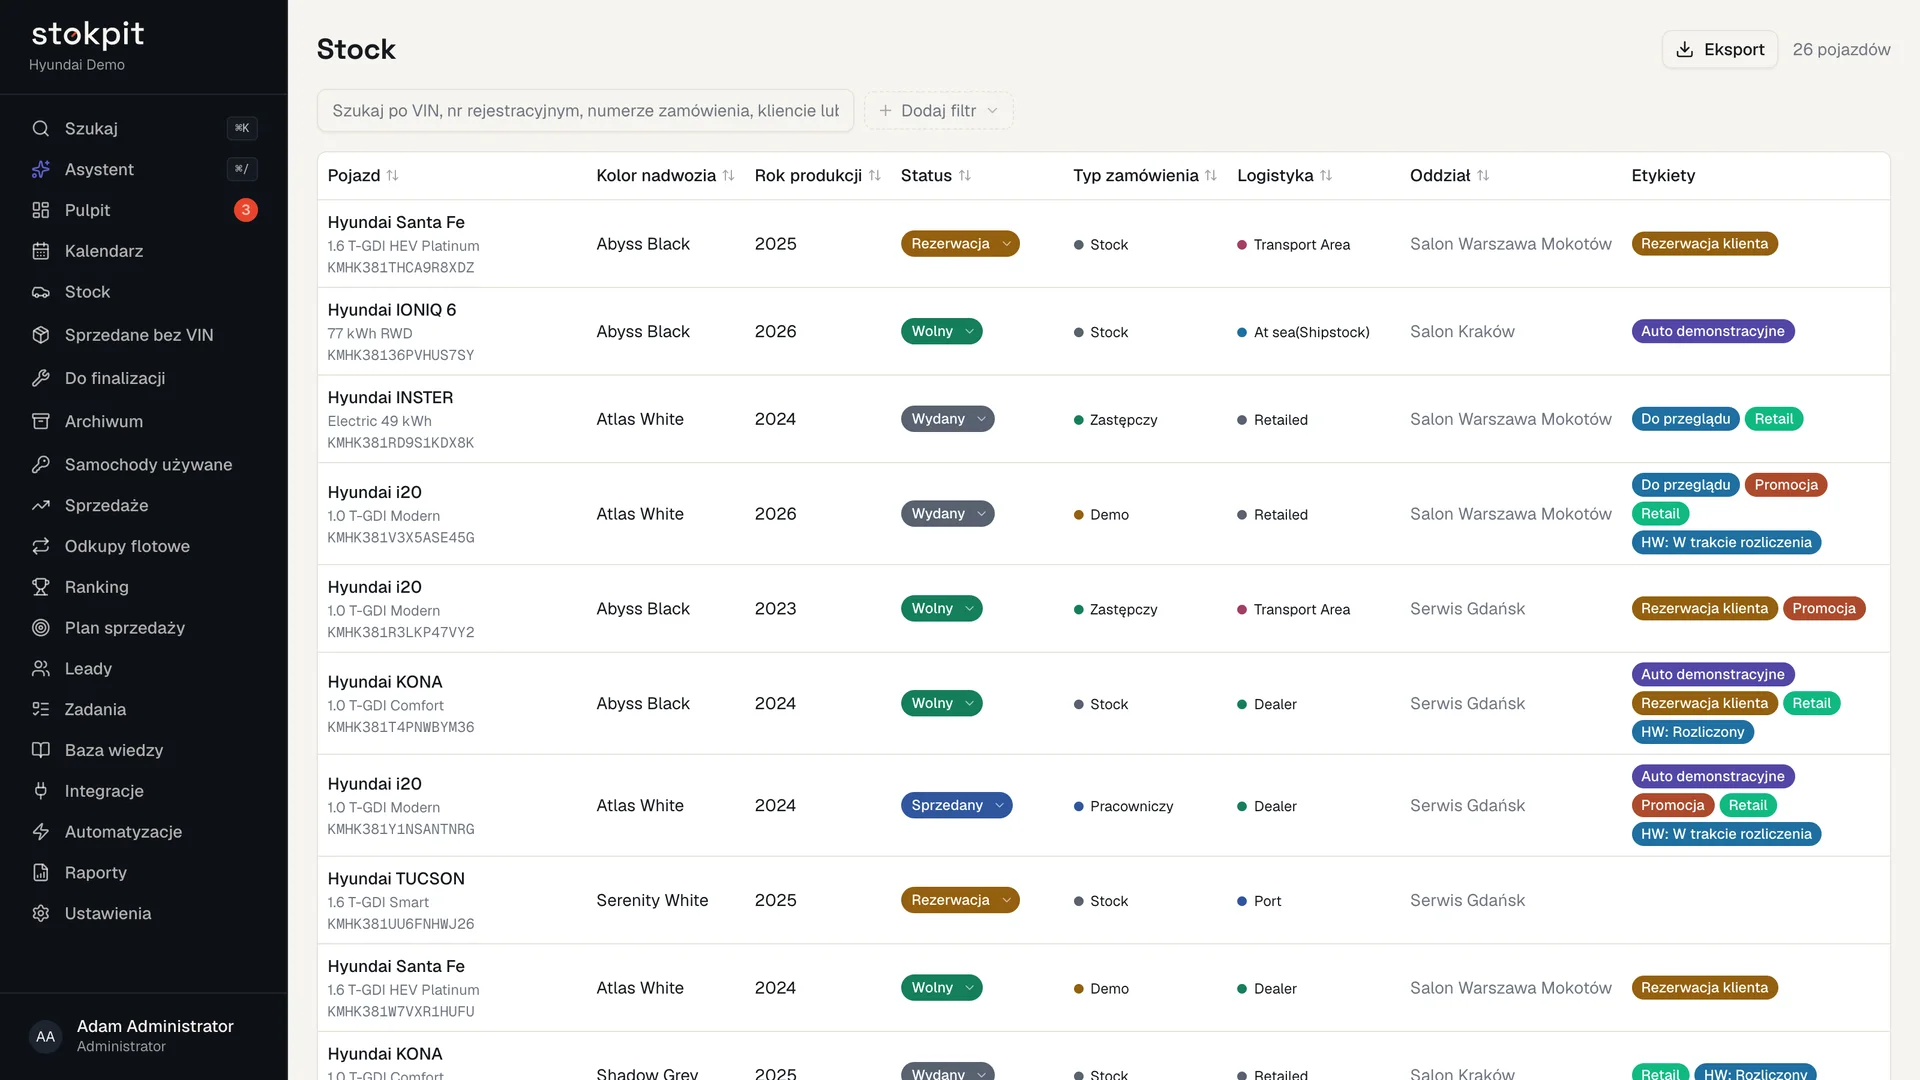Select Stock car icon in sidebar
The width and height of the screenshot is (1920, 1080).
pos(41,292)
